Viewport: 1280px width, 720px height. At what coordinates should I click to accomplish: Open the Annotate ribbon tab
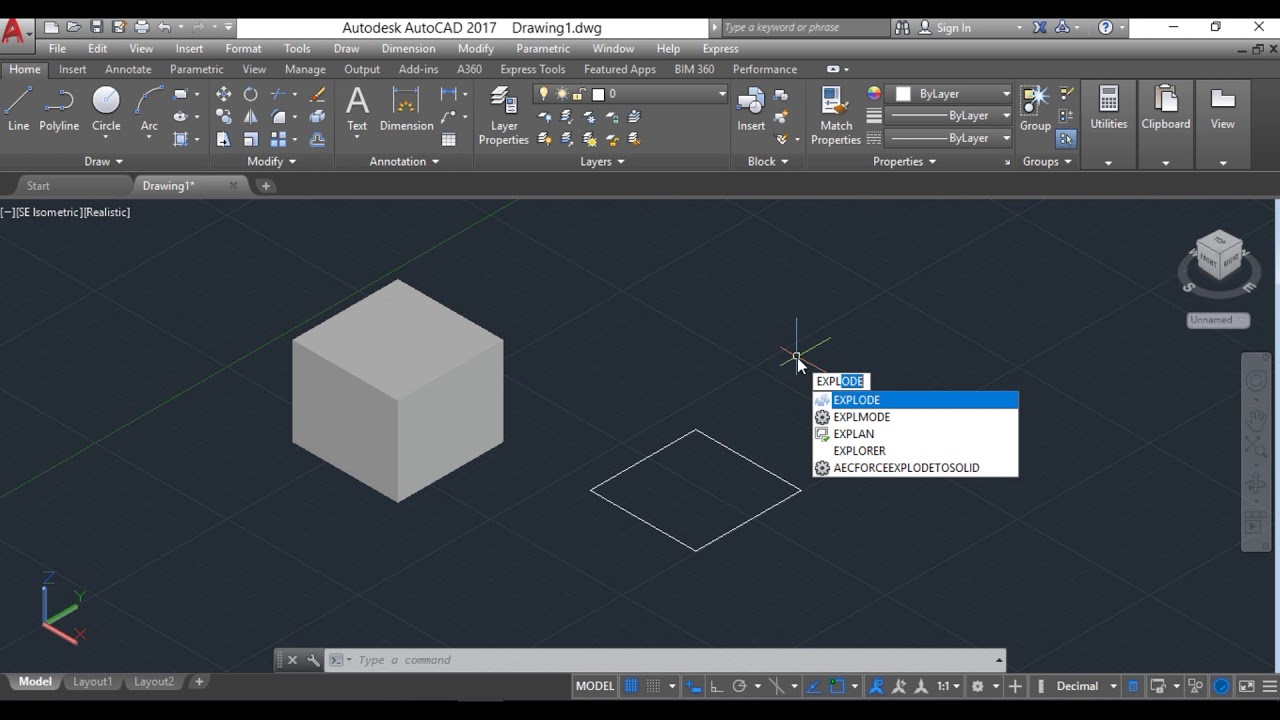[x=128, y=69]
